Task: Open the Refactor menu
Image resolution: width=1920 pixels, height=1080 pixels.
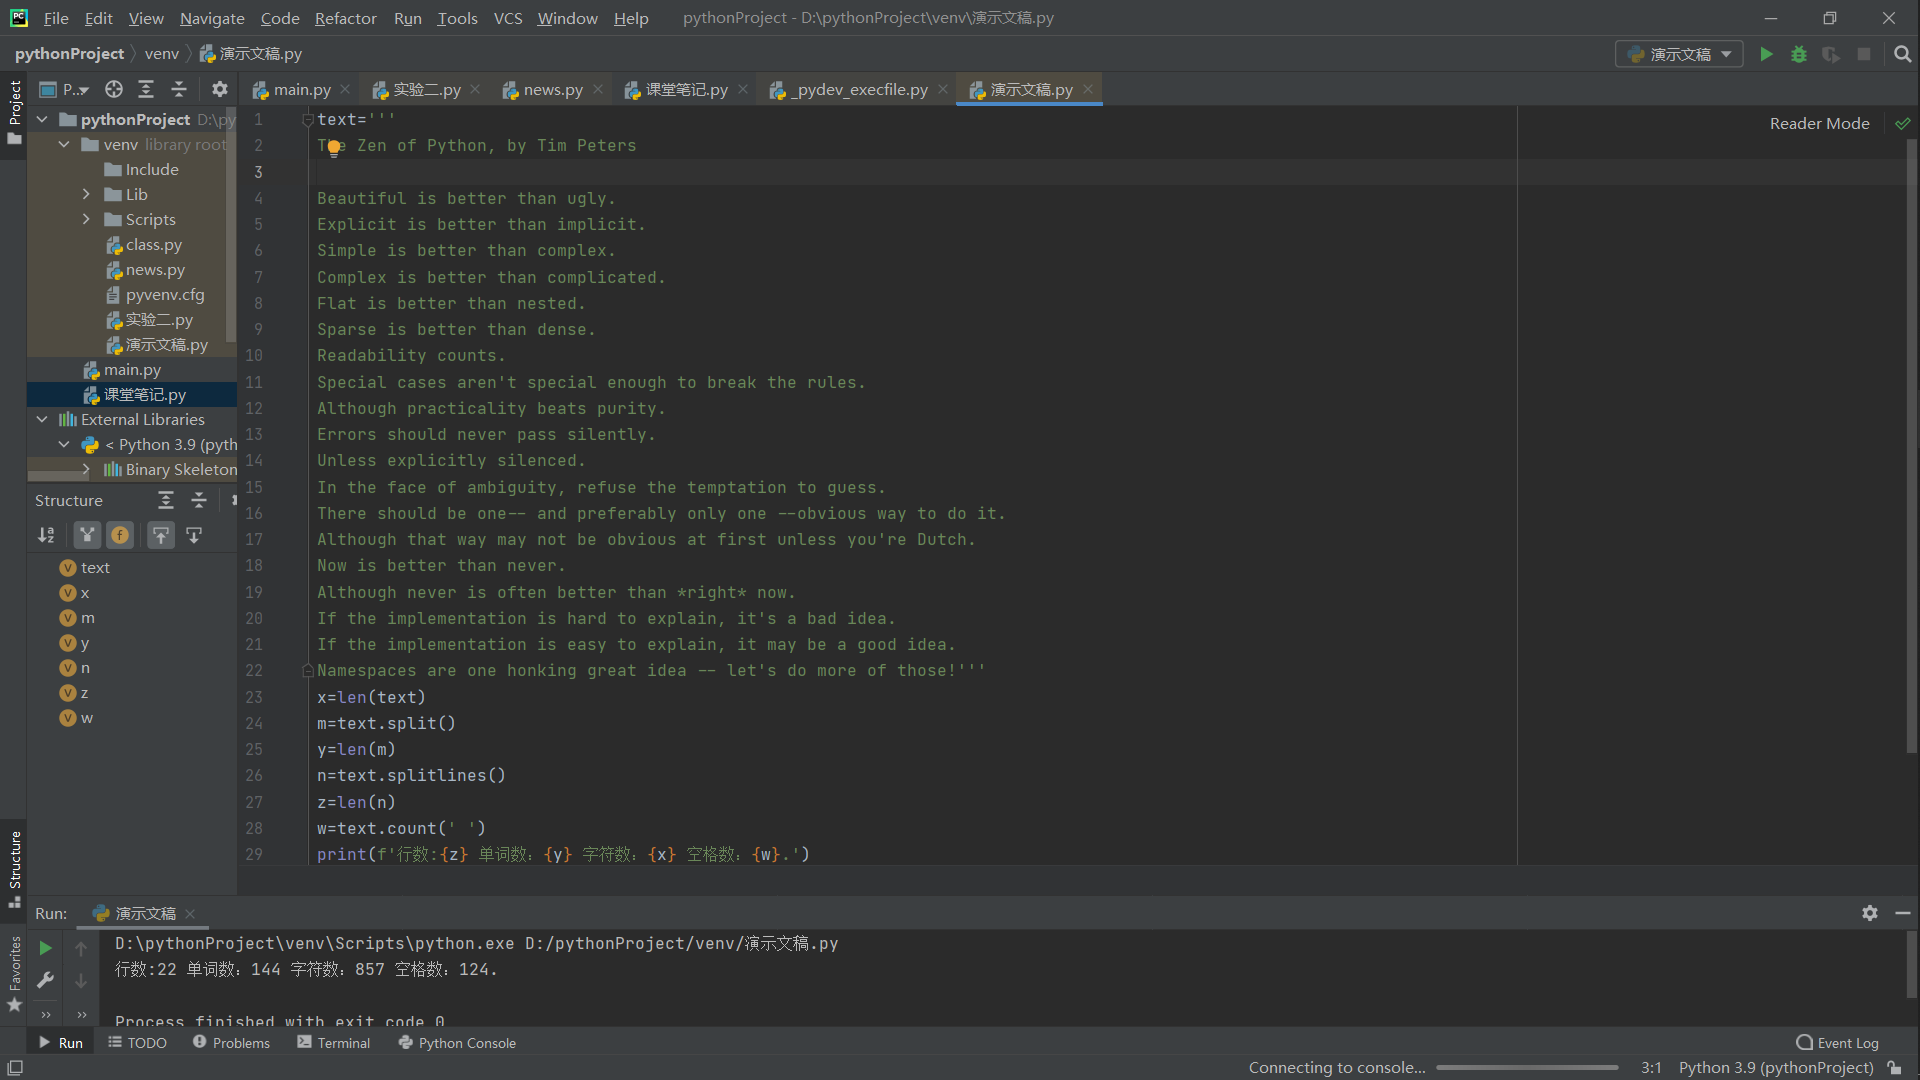Action: click(x=345, y=18)
